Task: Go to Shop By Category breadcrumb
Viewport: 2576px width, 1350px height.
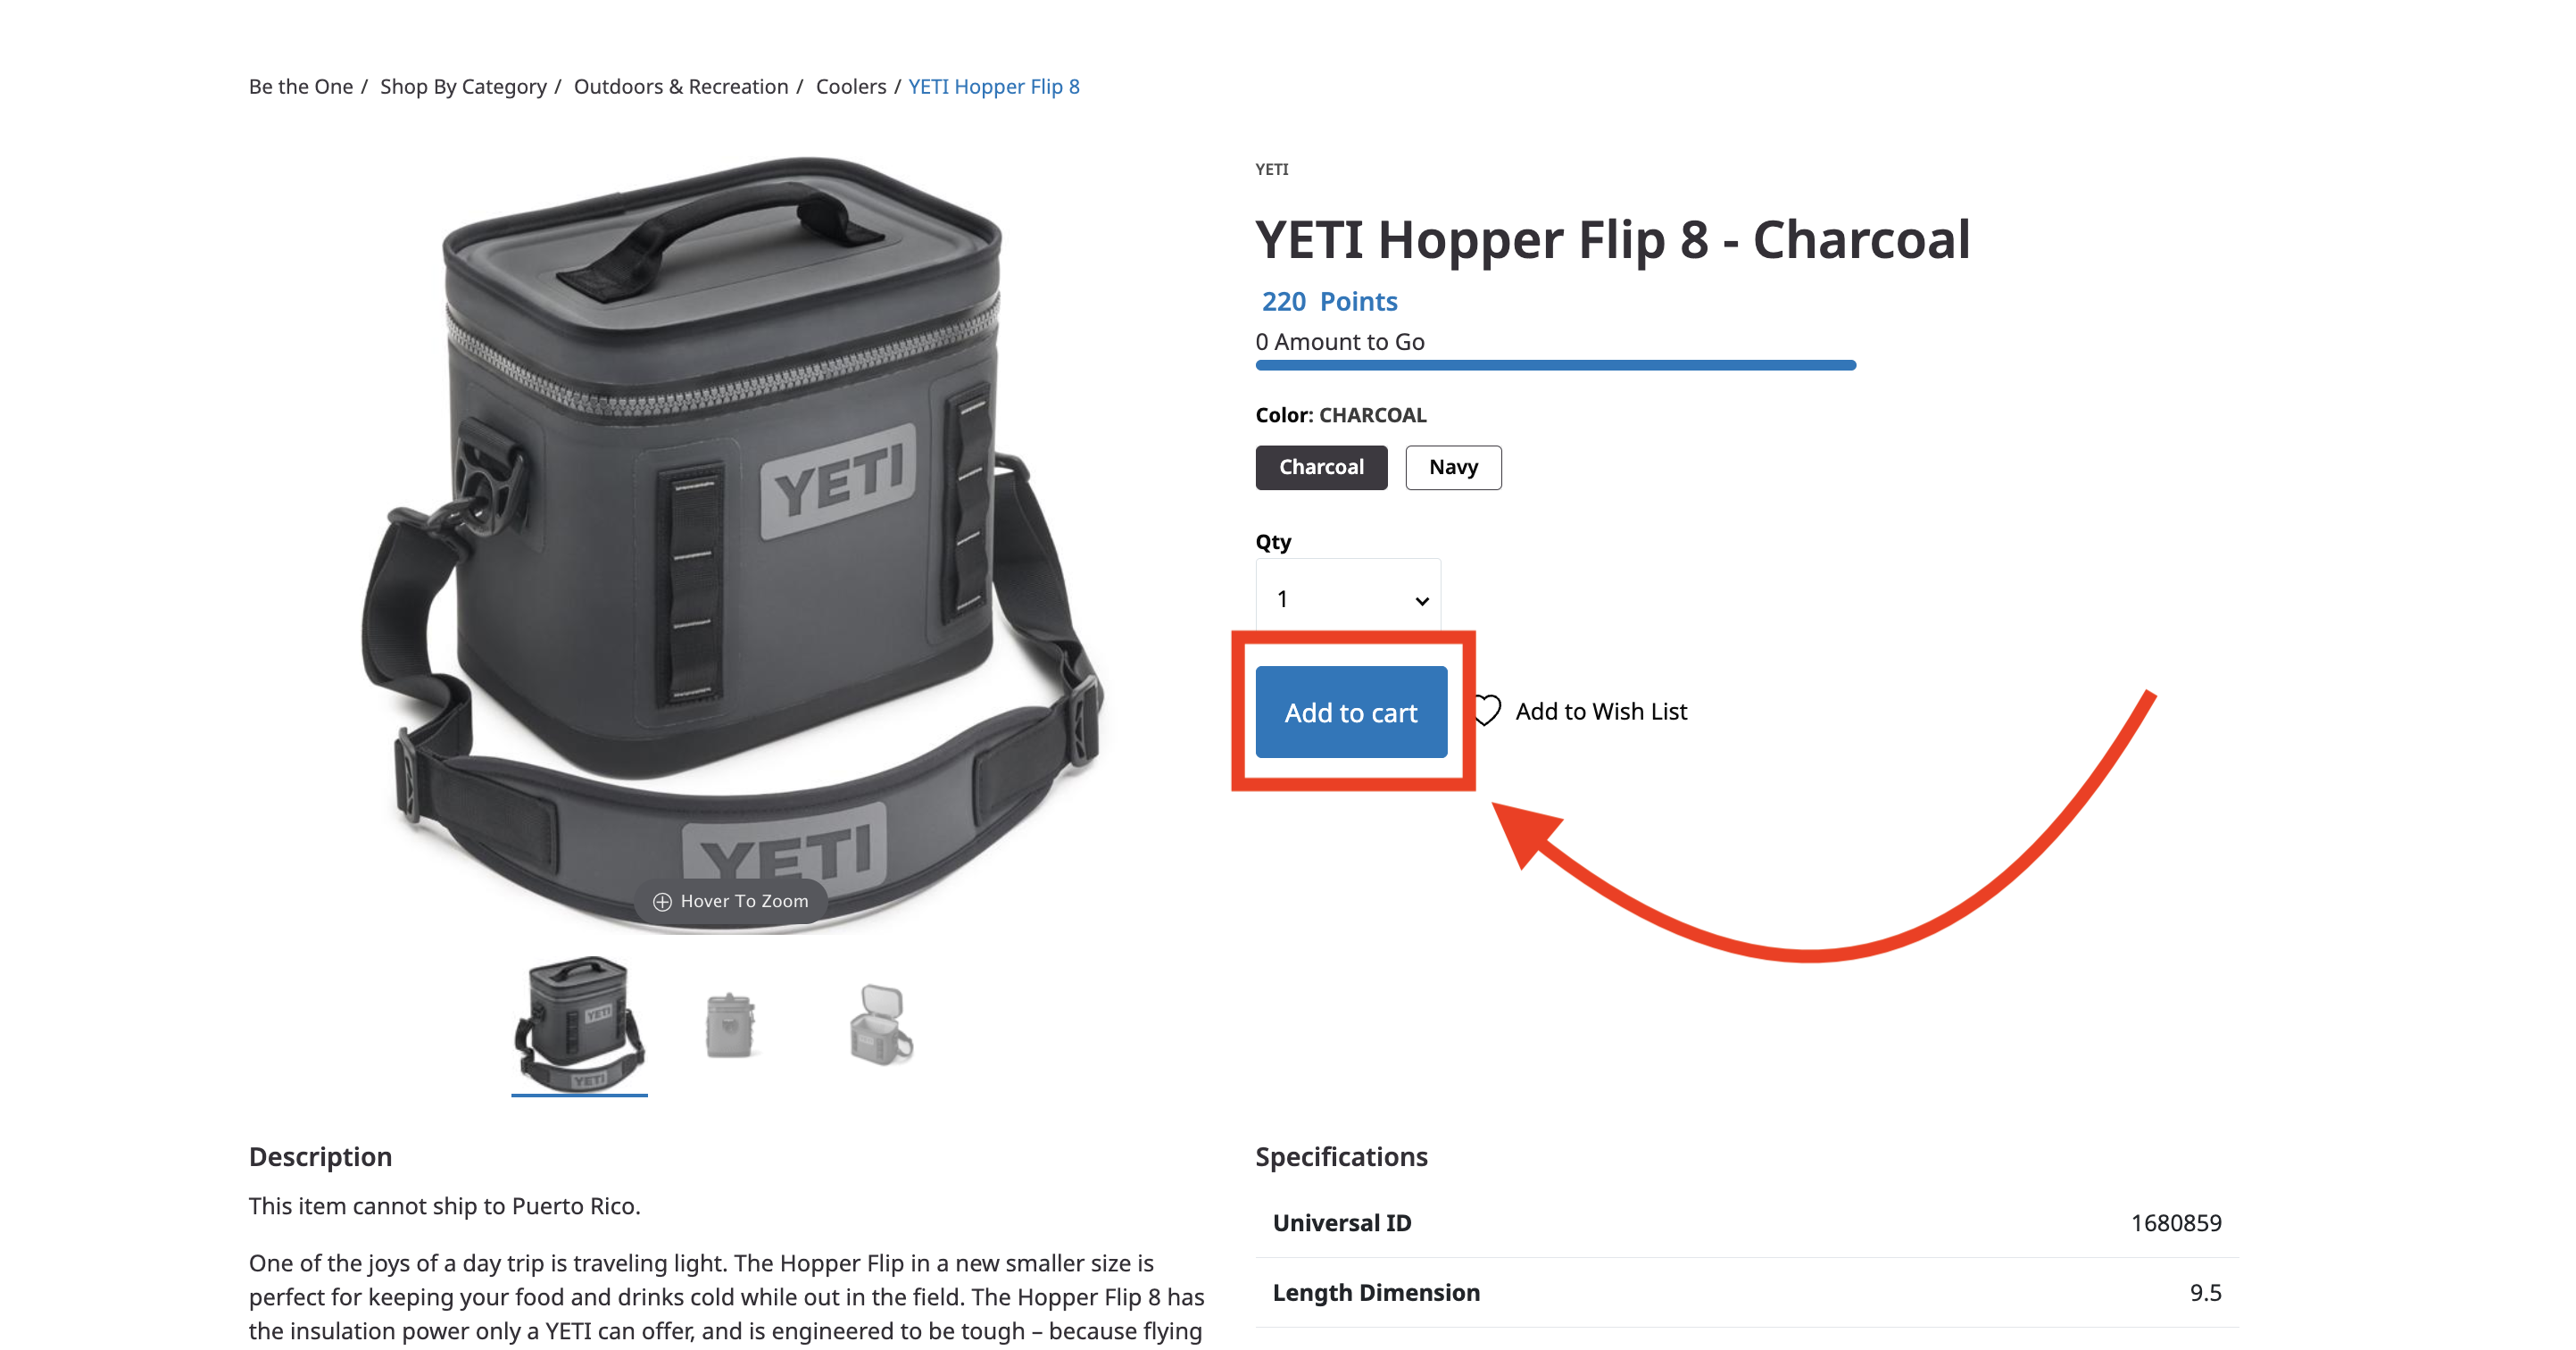Action: tap(463, 86)
